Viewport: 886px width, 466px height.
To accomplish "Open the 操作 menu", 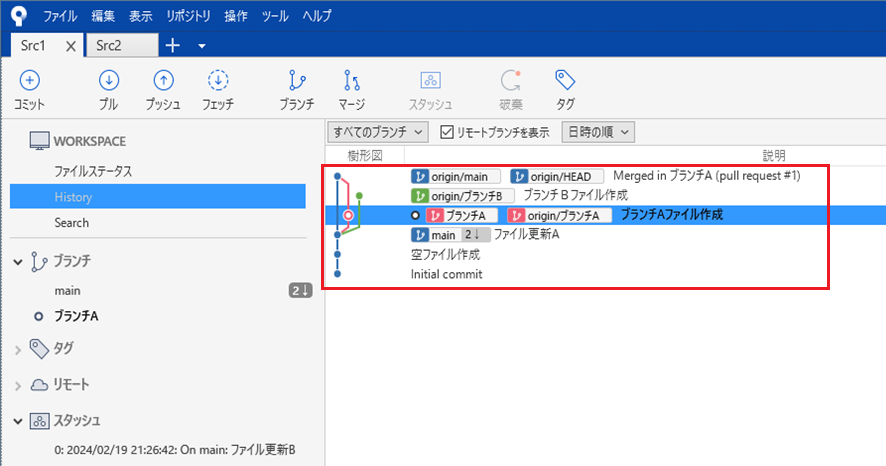I will click(x=236, y=16).
